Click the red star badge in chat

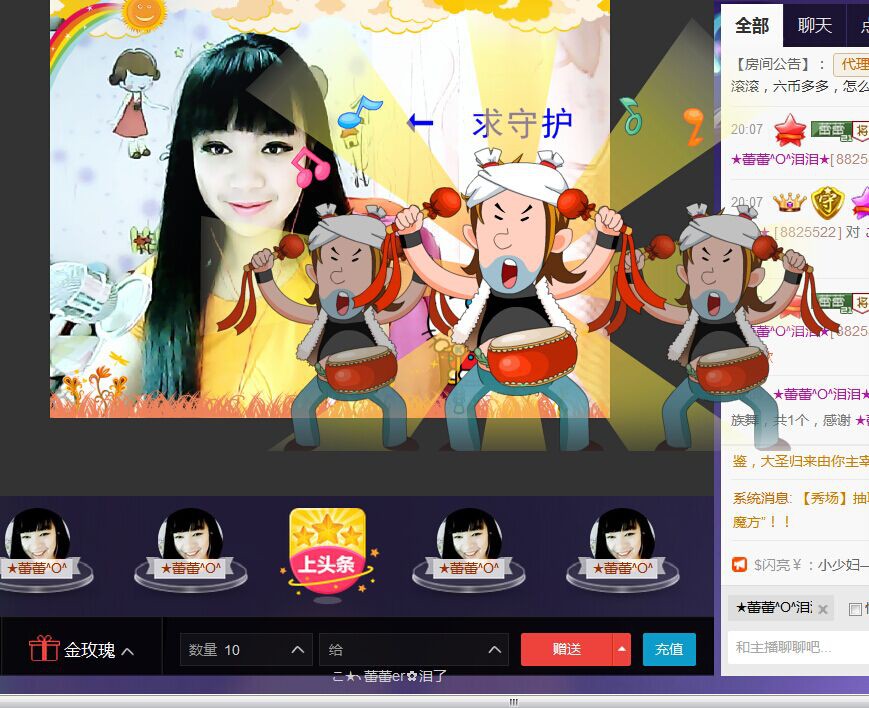click(790, 129)
